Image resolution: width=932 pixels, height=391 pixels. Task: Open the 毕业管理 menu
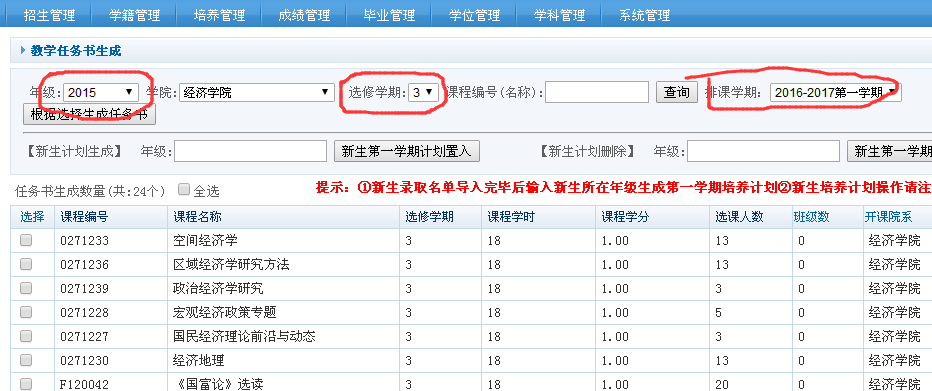(389, 15)
